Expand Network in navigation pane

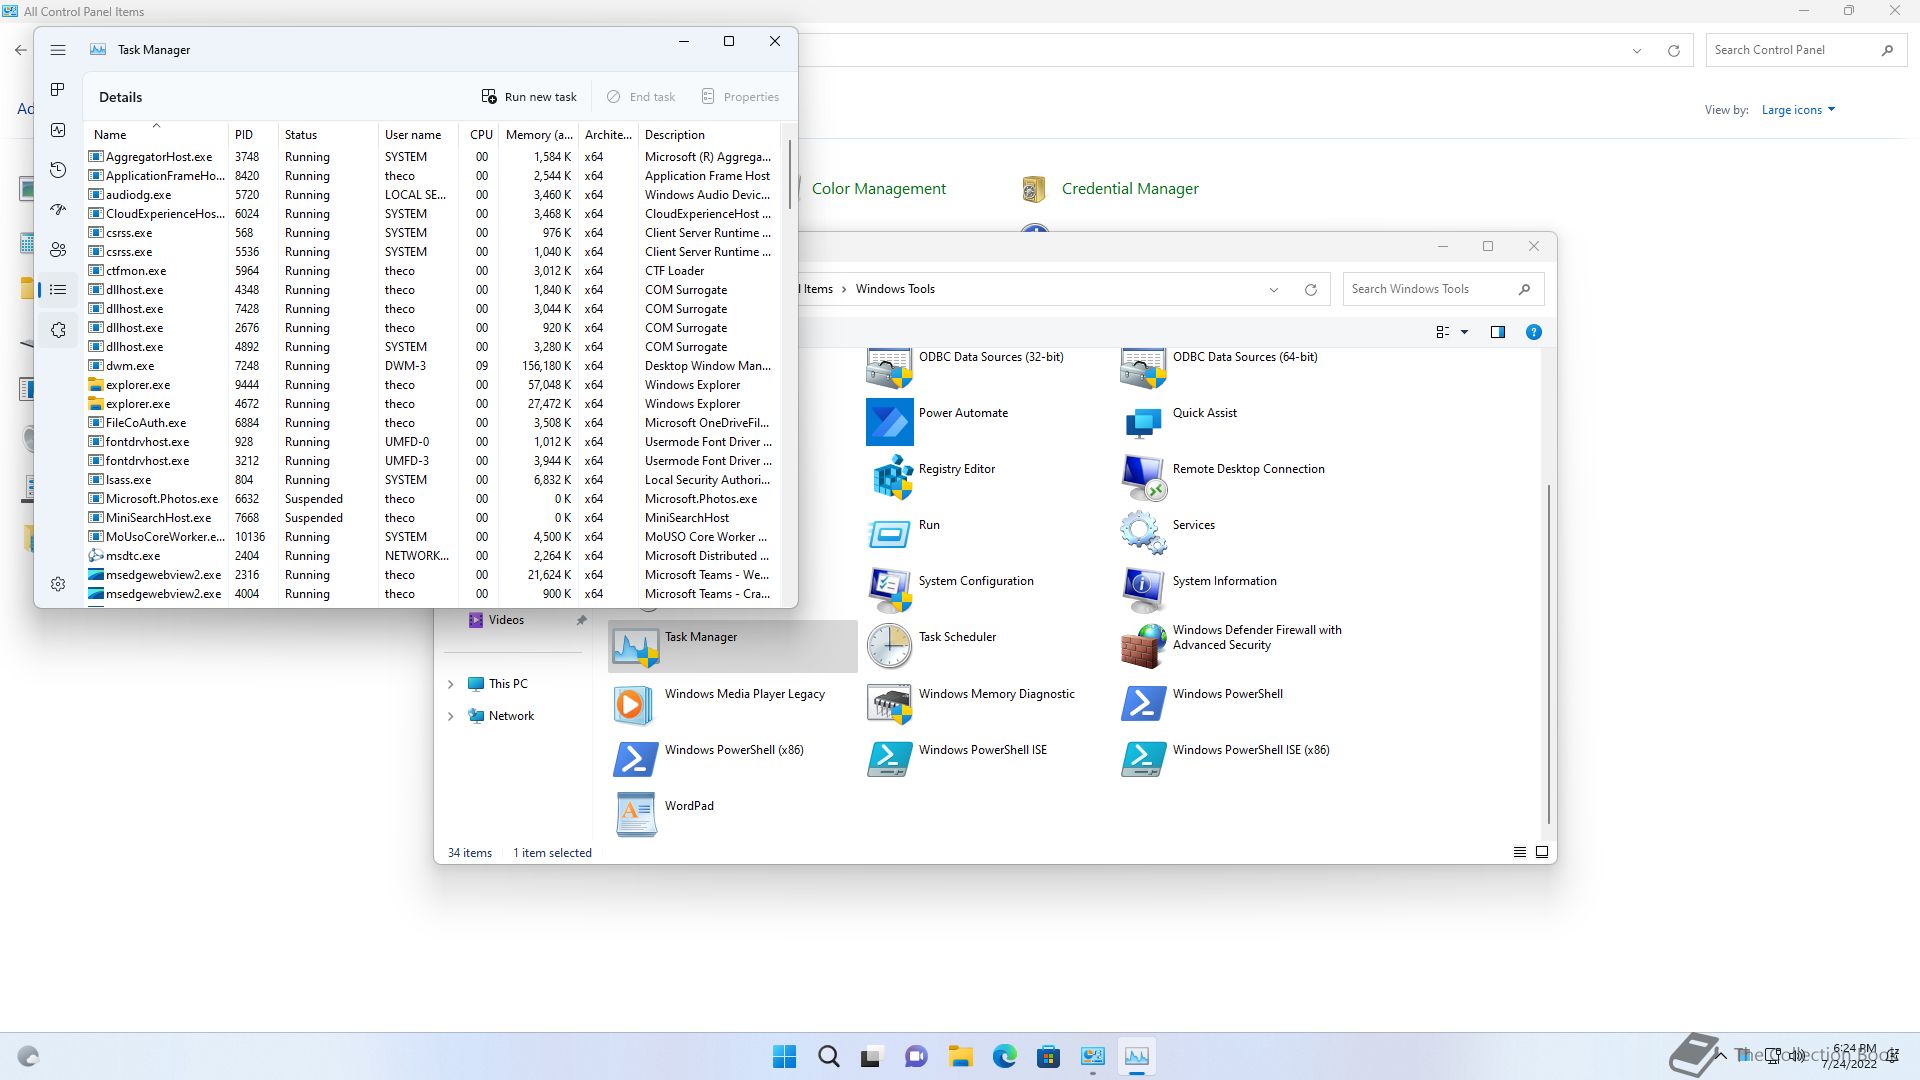450,716
